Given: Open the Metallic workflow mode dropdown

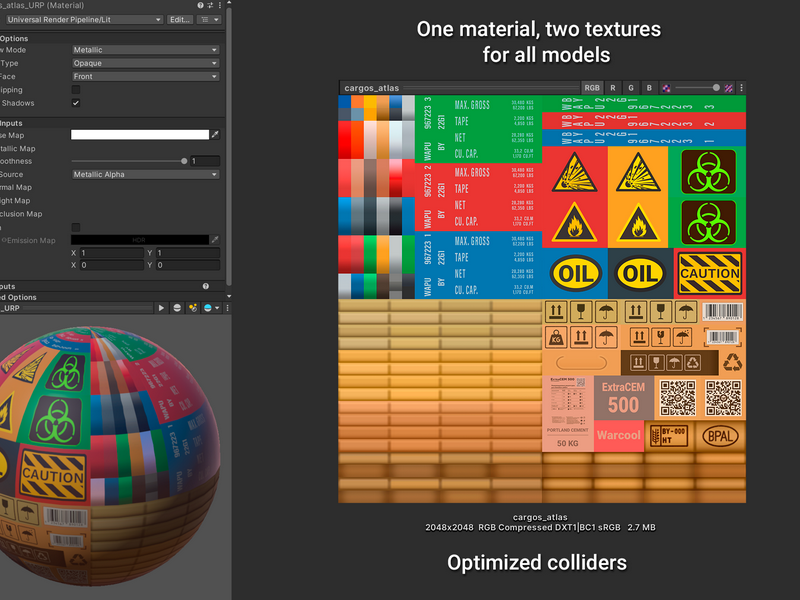Looking at the screenshot, I should click(145, 50).
